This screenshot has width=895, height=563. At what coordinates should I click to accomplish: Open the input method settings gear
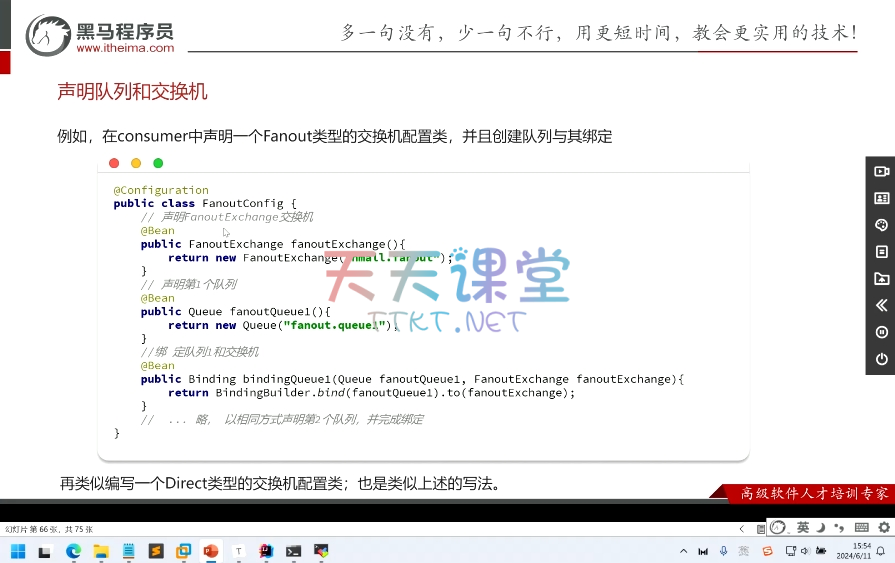(884, 527)
